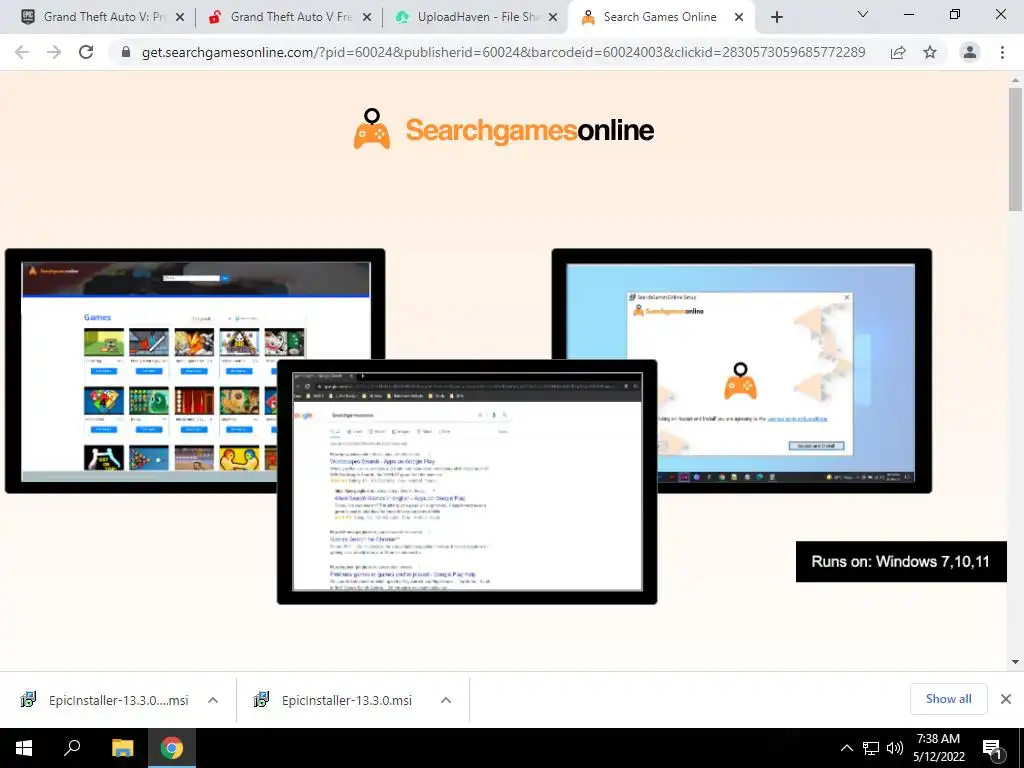The width and height of the screenshot is (1024, 768).
Task: Switch to the Grand Theft Auto V: Pr tab
Action: 95,17
